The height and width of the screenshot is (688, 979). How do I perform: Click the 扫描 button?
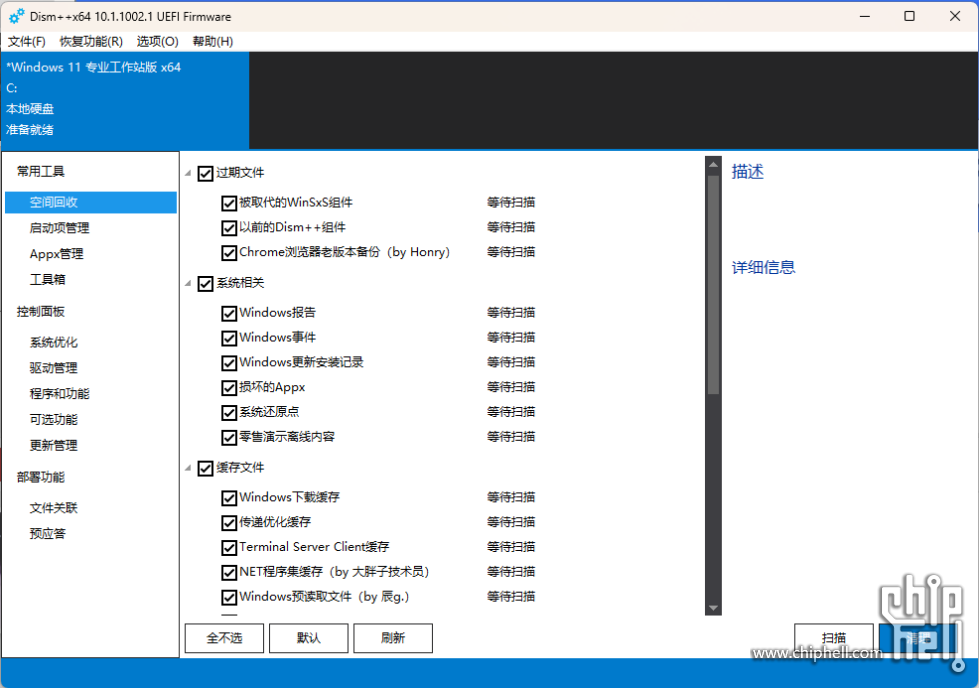point(834,638)
